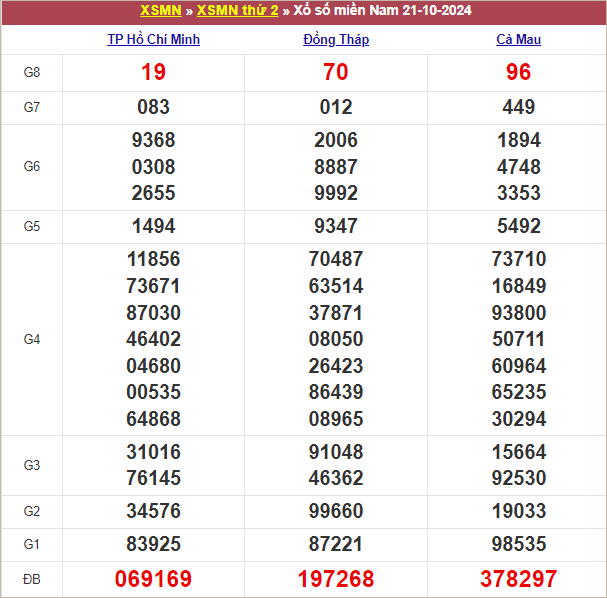Click G6 number 1894
The width and height of the screenshot is (607, 598).
pyautogui.click(x=519, y=140)
